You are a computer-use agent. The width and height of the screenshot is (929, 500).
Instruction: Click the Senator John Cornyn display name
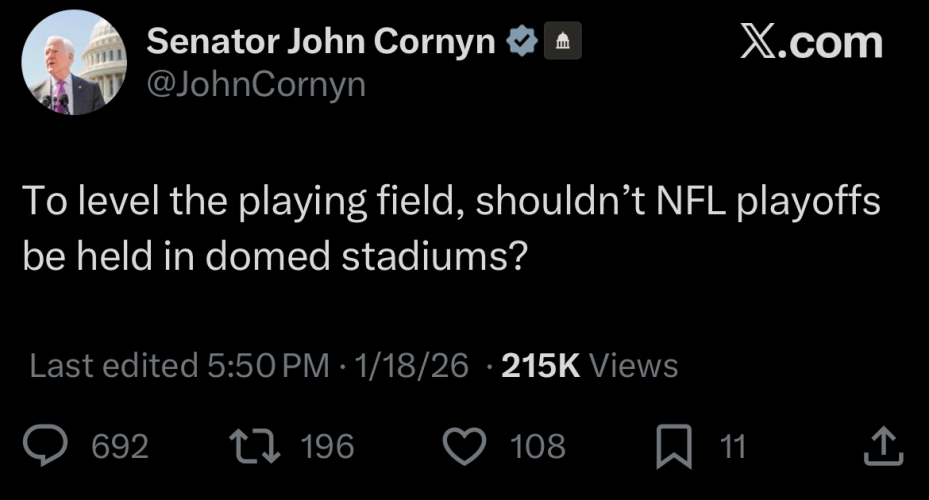coord(321,42)
